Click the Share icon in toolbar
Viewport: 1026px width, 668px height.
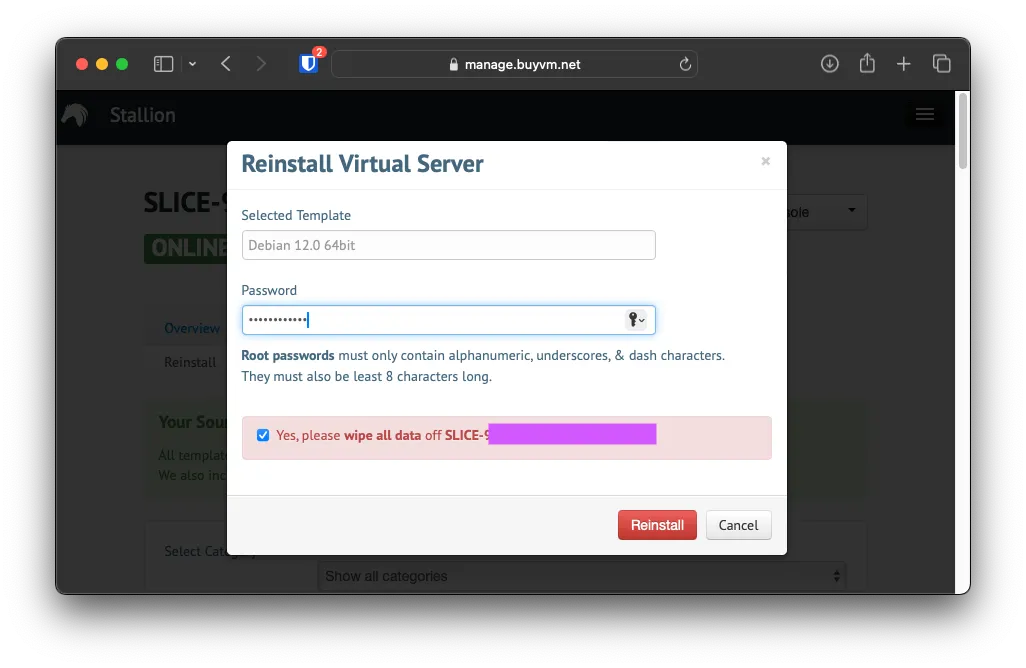(x=867, y=64)
